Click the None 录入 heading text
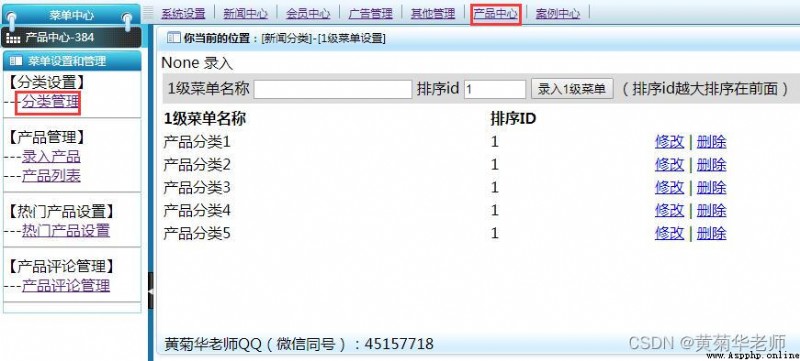This screenshot has width=800, height=361. point(197,63)
